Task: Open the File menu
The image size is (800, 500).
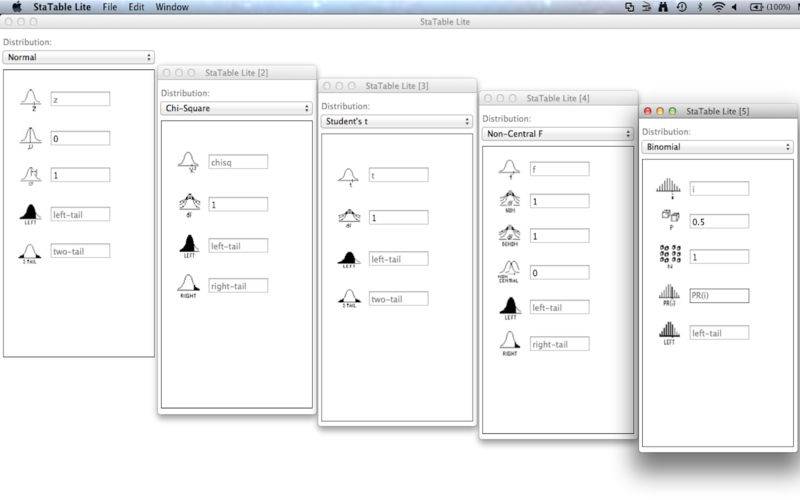Action: pyautogui.click(x=110, y=7)
